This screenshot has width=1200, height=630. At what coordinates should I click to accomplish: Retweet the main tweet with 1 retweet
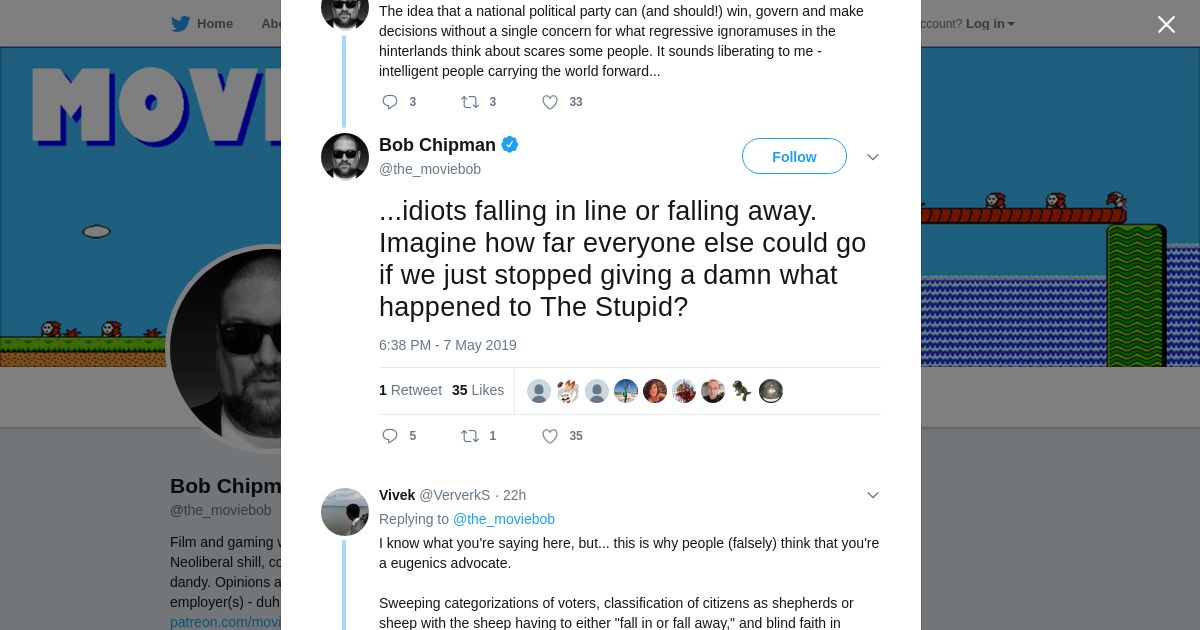(x=470, y=436)
